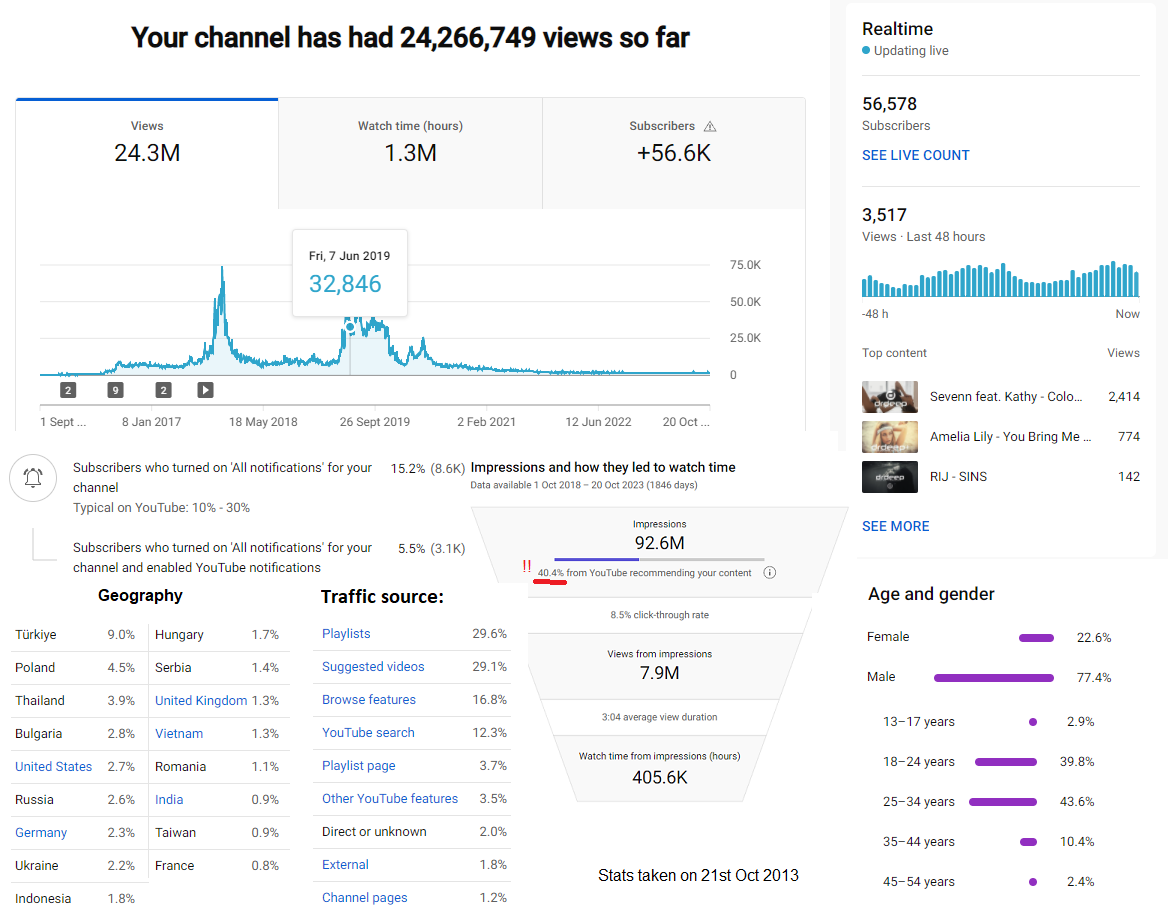Click the SEE LIVE COUNT link
The image size is (1168, 909).
(915, 155)
